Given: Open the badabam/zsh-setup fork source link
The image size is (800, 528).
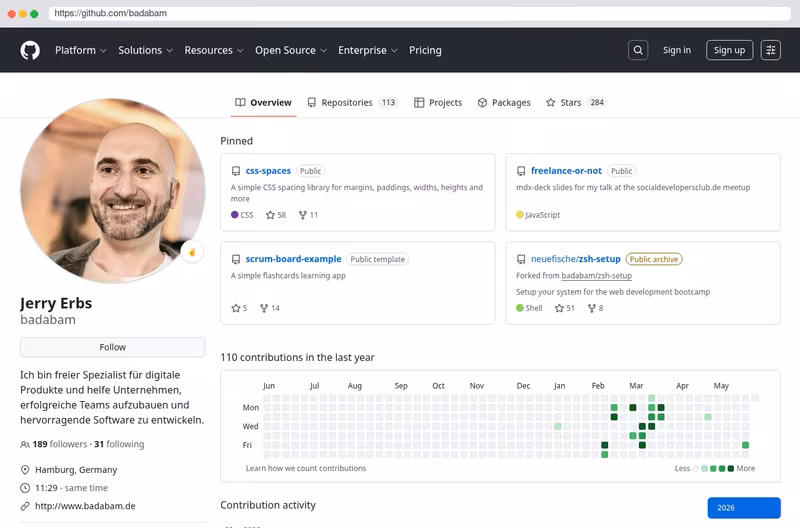Looking at the screenshot, I should click(x=596, y=275).
